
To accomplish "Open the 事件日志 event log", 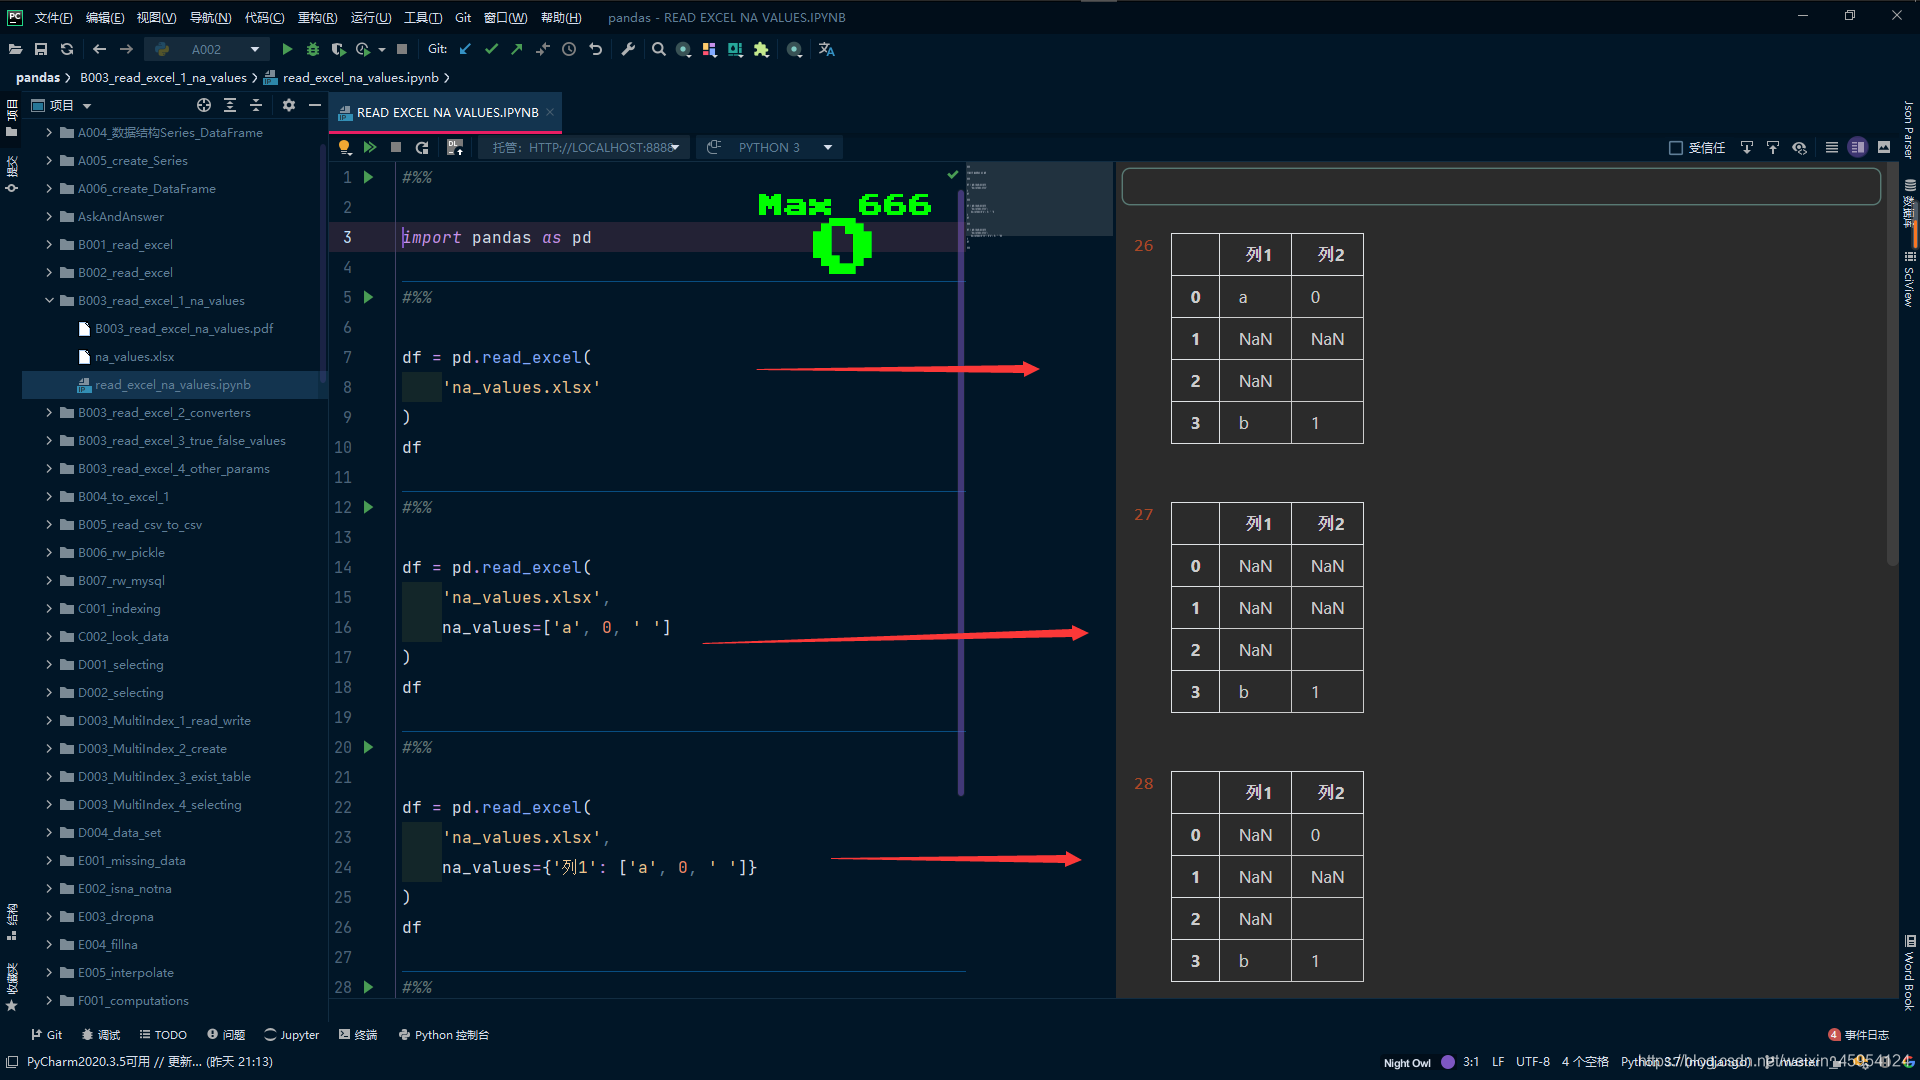I will [1859, 1035].
